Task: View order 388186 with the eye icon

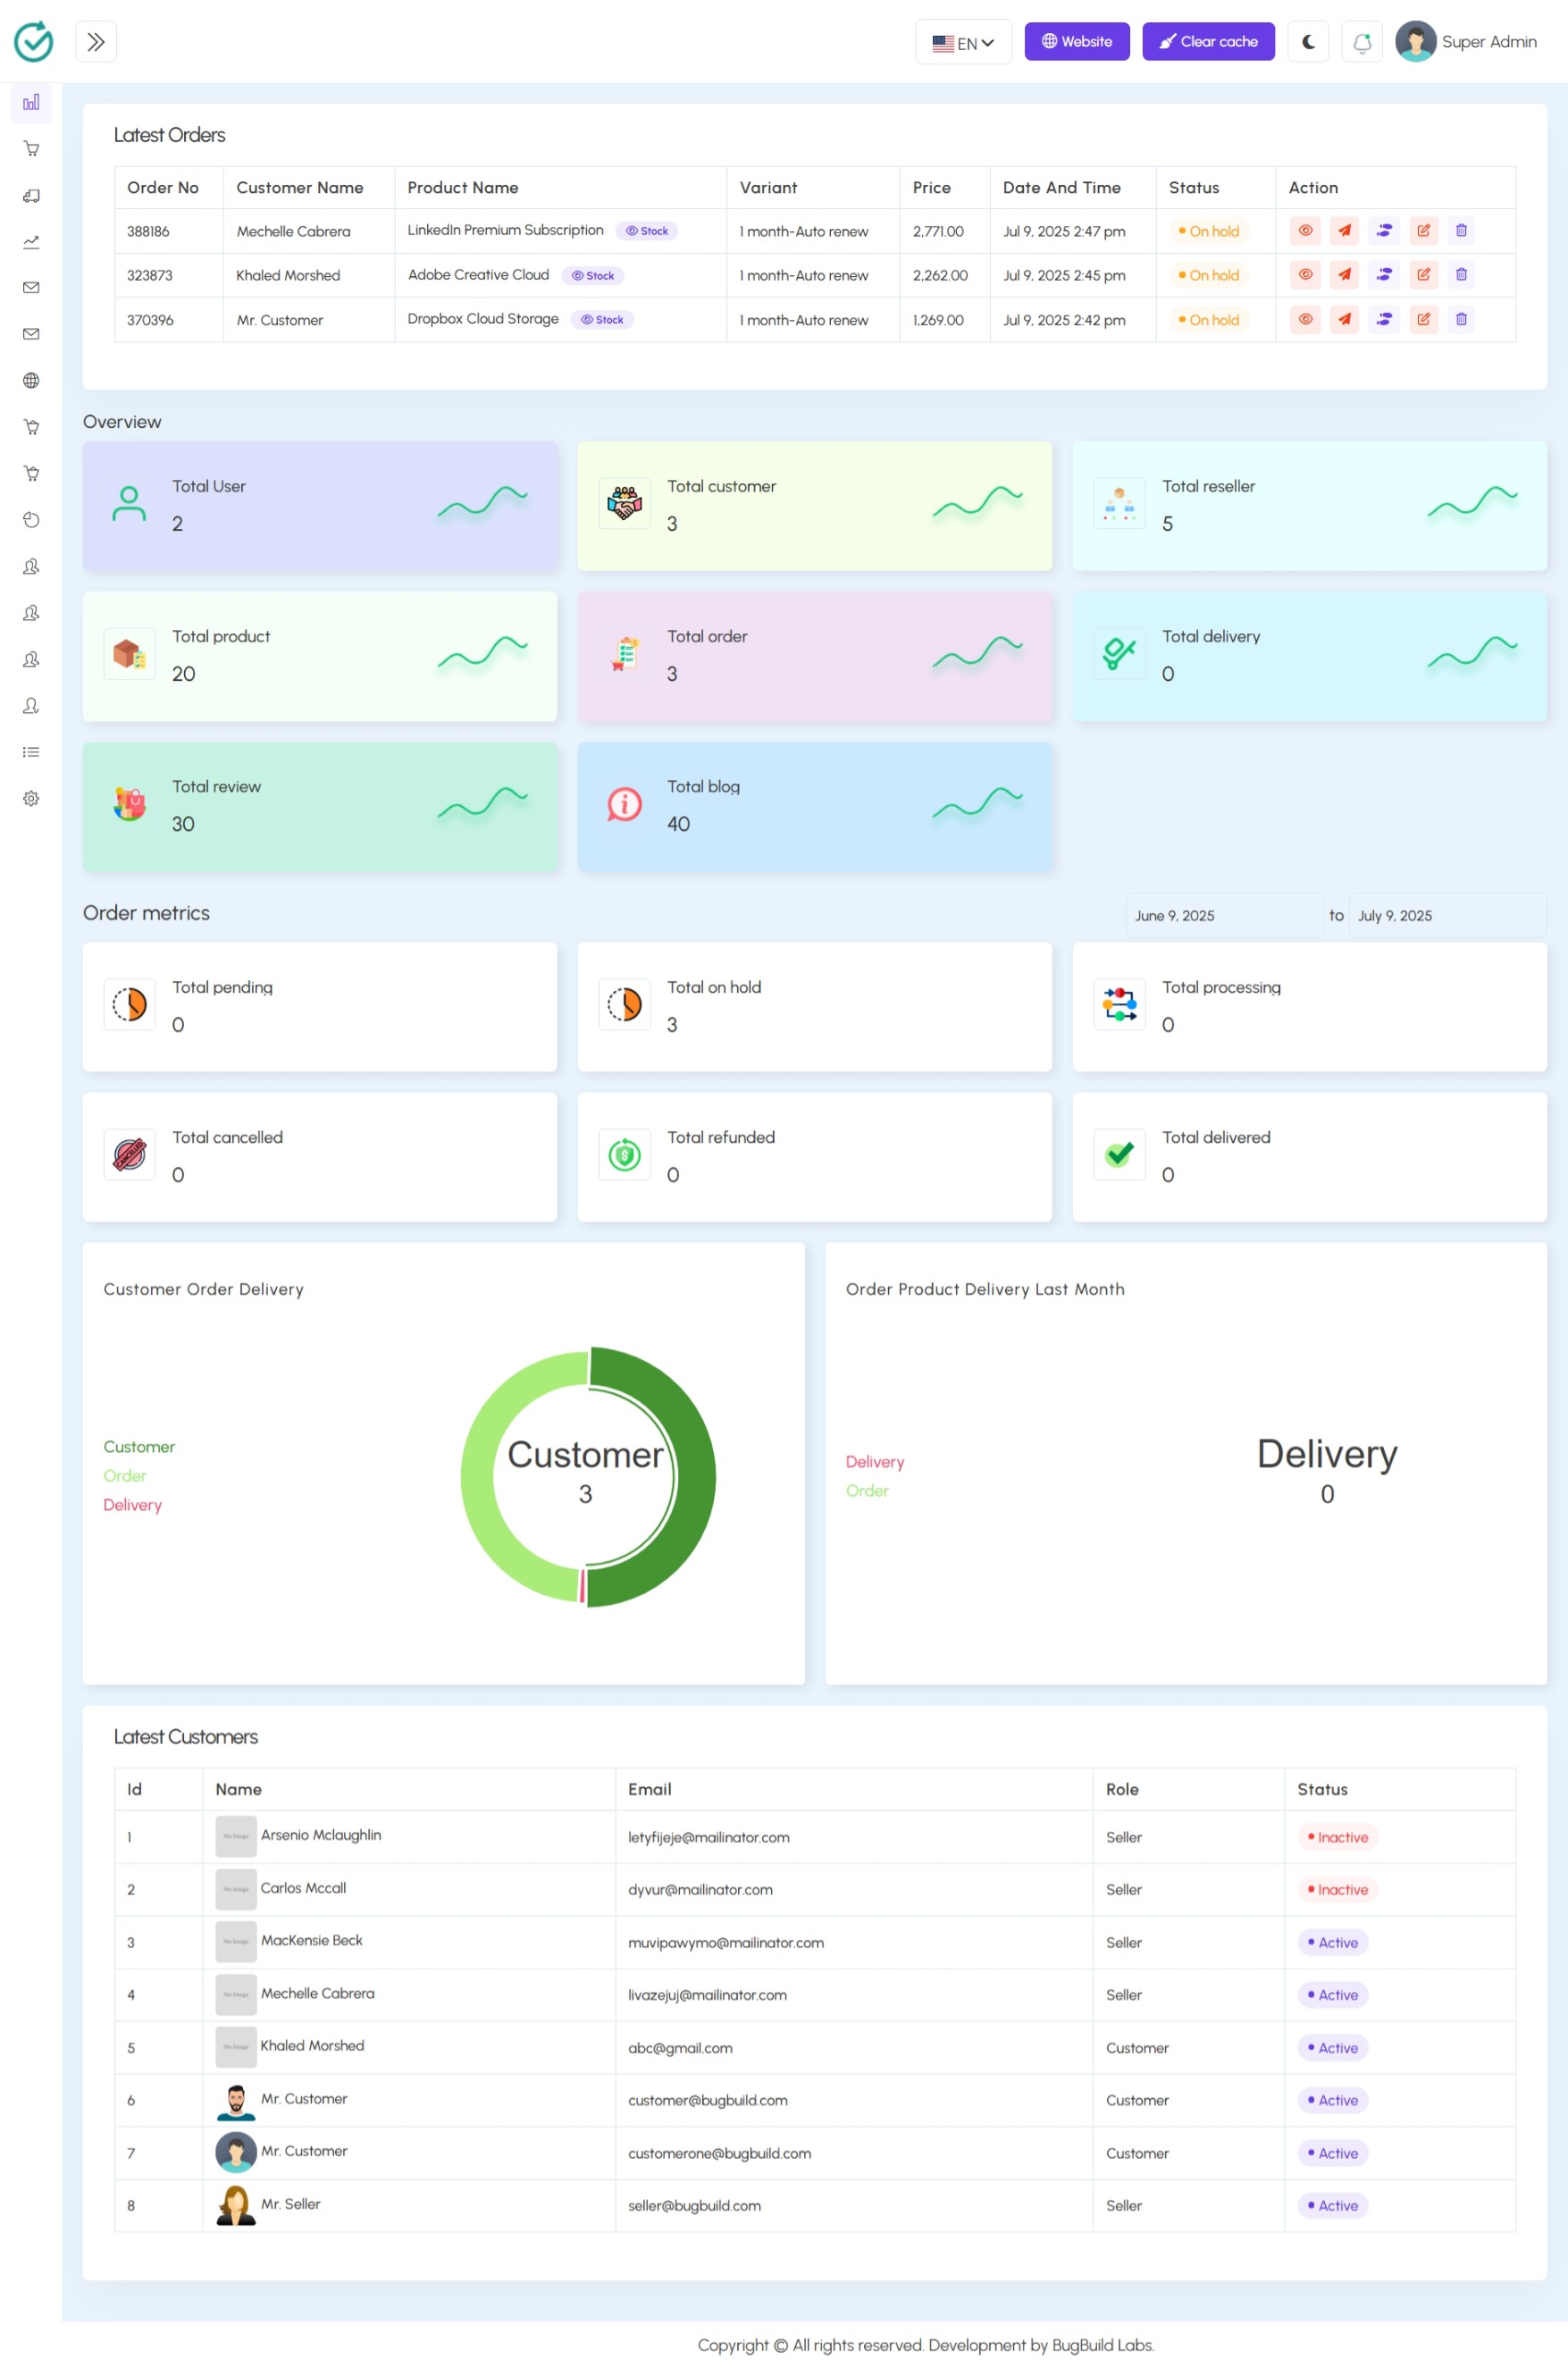Action: (x=1305, y=231)
